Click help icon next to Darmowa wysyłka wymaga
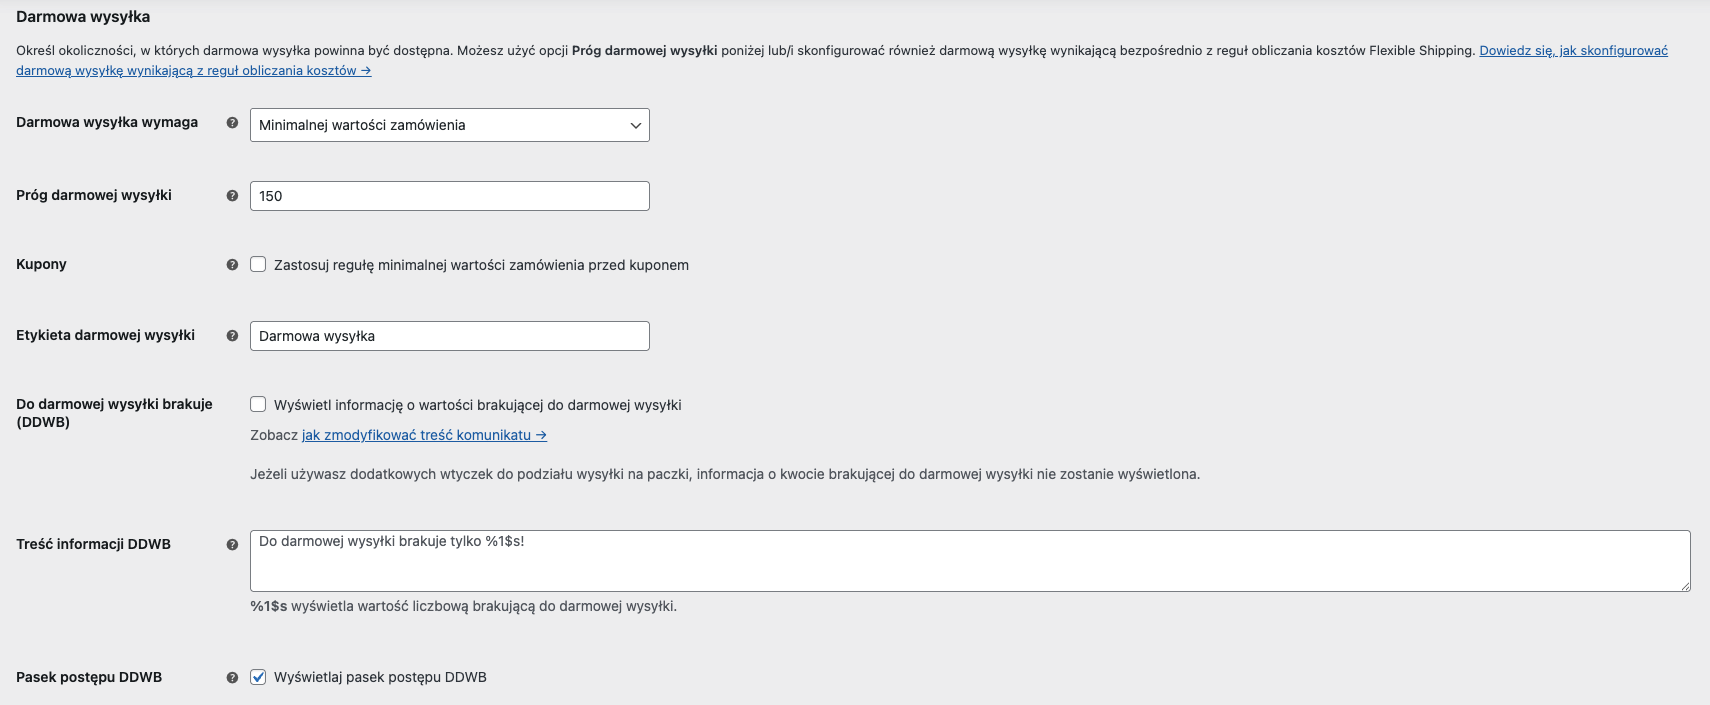The height and width of the screenshot is (705, 1710). coord(232,123)
